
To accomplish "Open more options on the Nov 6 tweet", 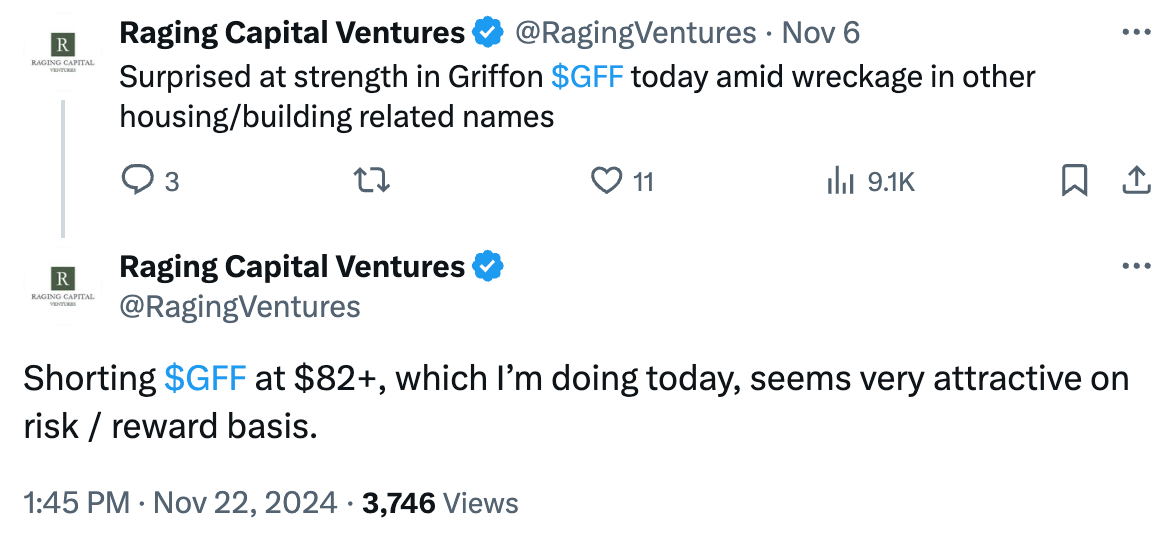I will click(x=1137, y=32).
